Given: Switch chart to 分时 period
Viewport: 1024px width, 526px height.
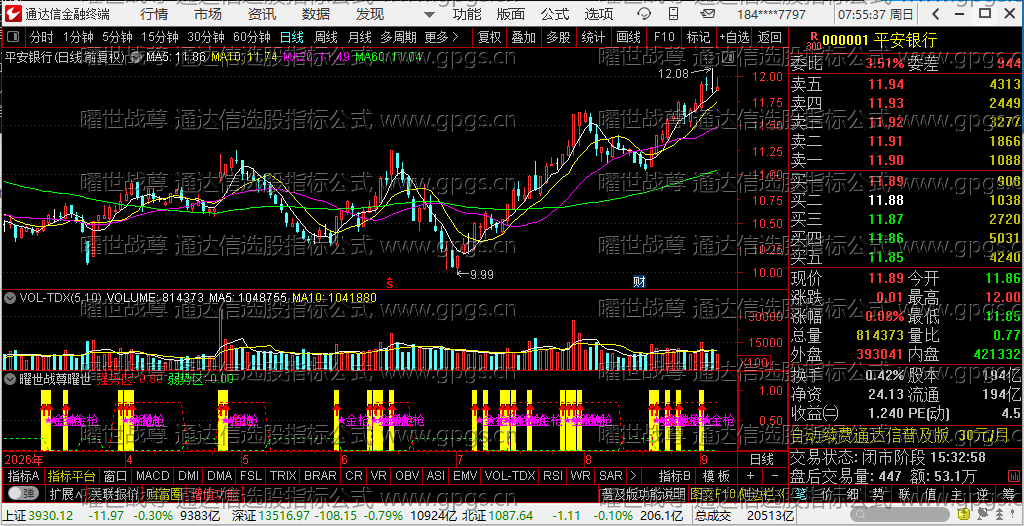Looking at the screenshot, I should pos(41,37).
